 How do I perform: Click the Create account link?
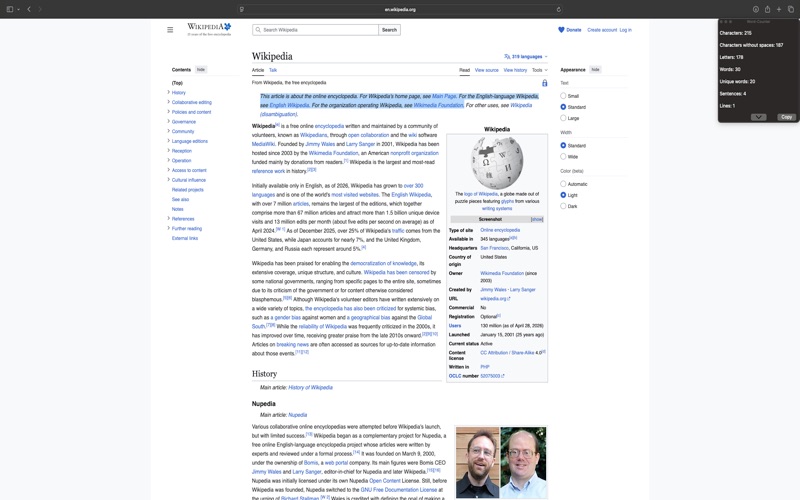pos(602,30)
